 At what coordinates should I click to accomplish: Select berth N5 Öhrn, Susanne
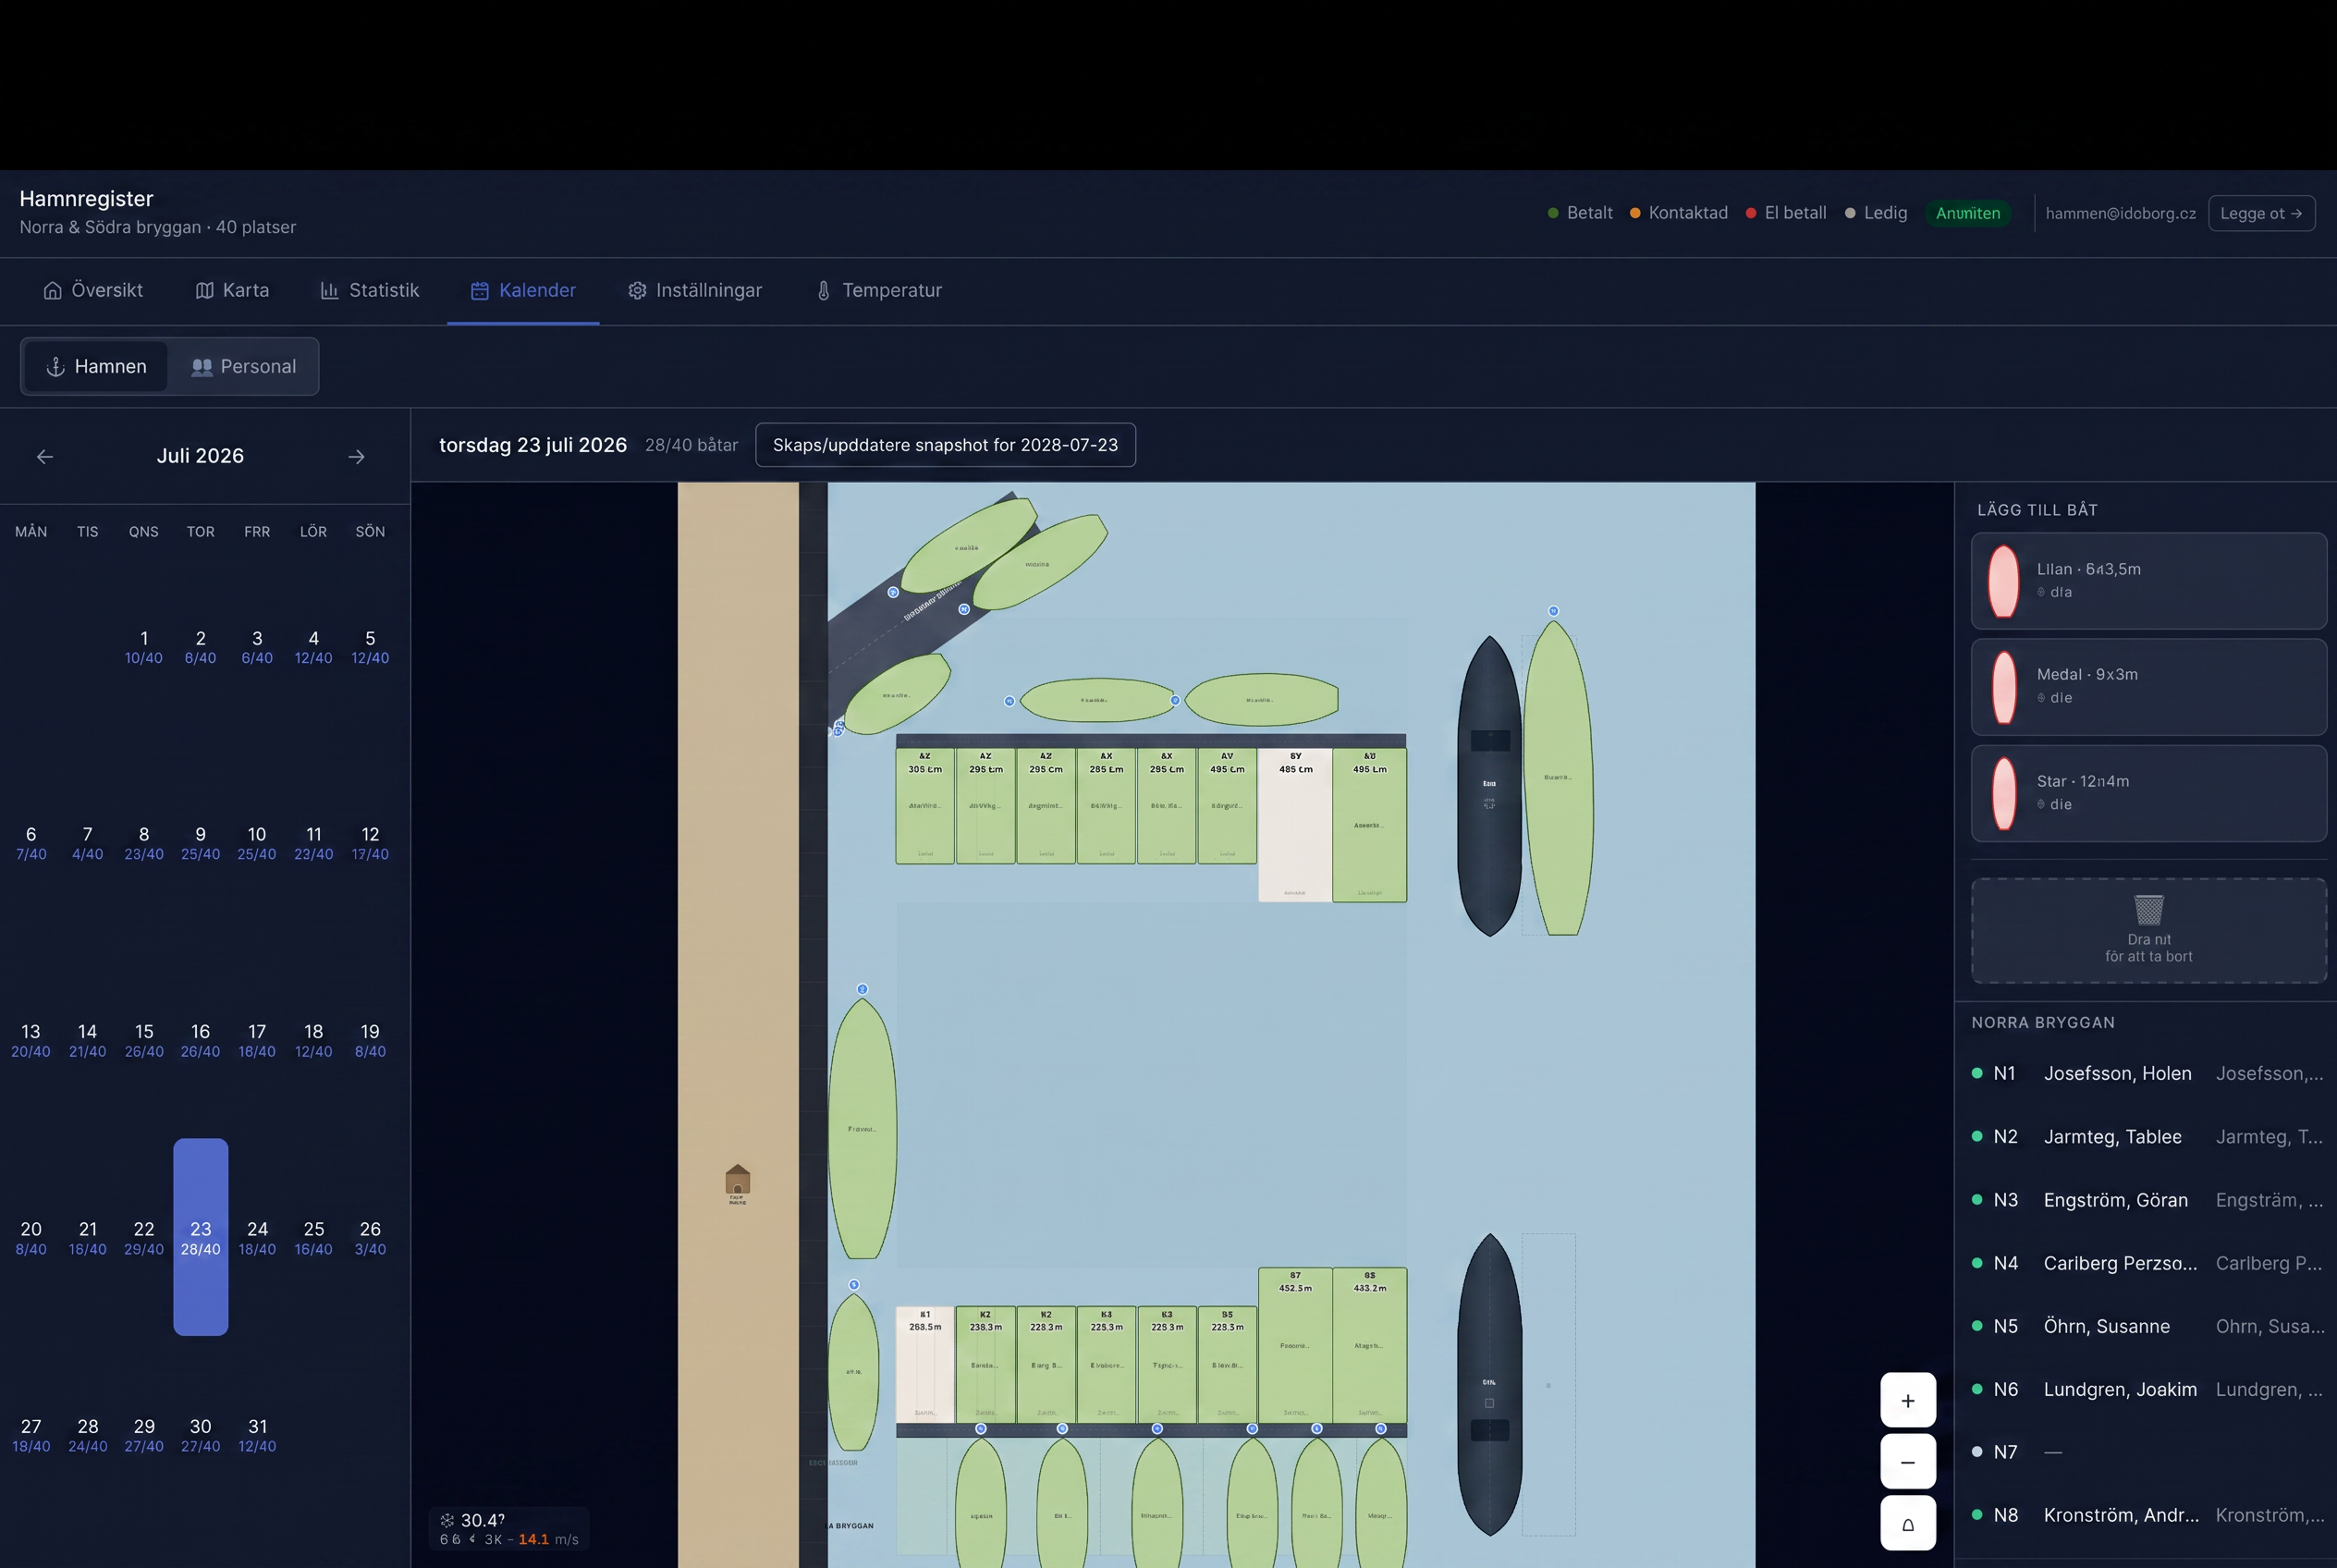[x=2148, y=1326]
